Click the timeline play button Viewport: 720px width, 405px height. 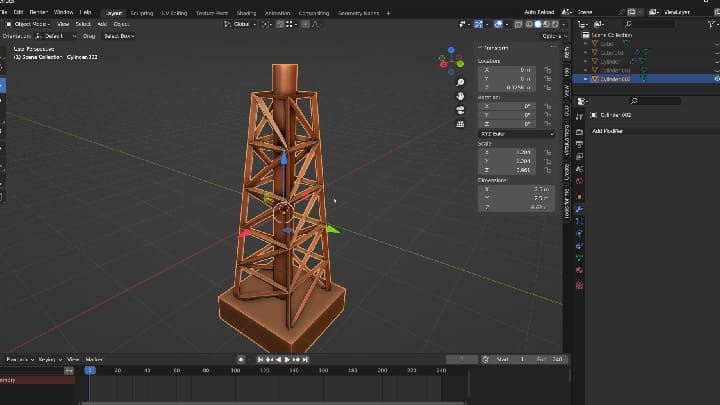(x=287, y=360)
